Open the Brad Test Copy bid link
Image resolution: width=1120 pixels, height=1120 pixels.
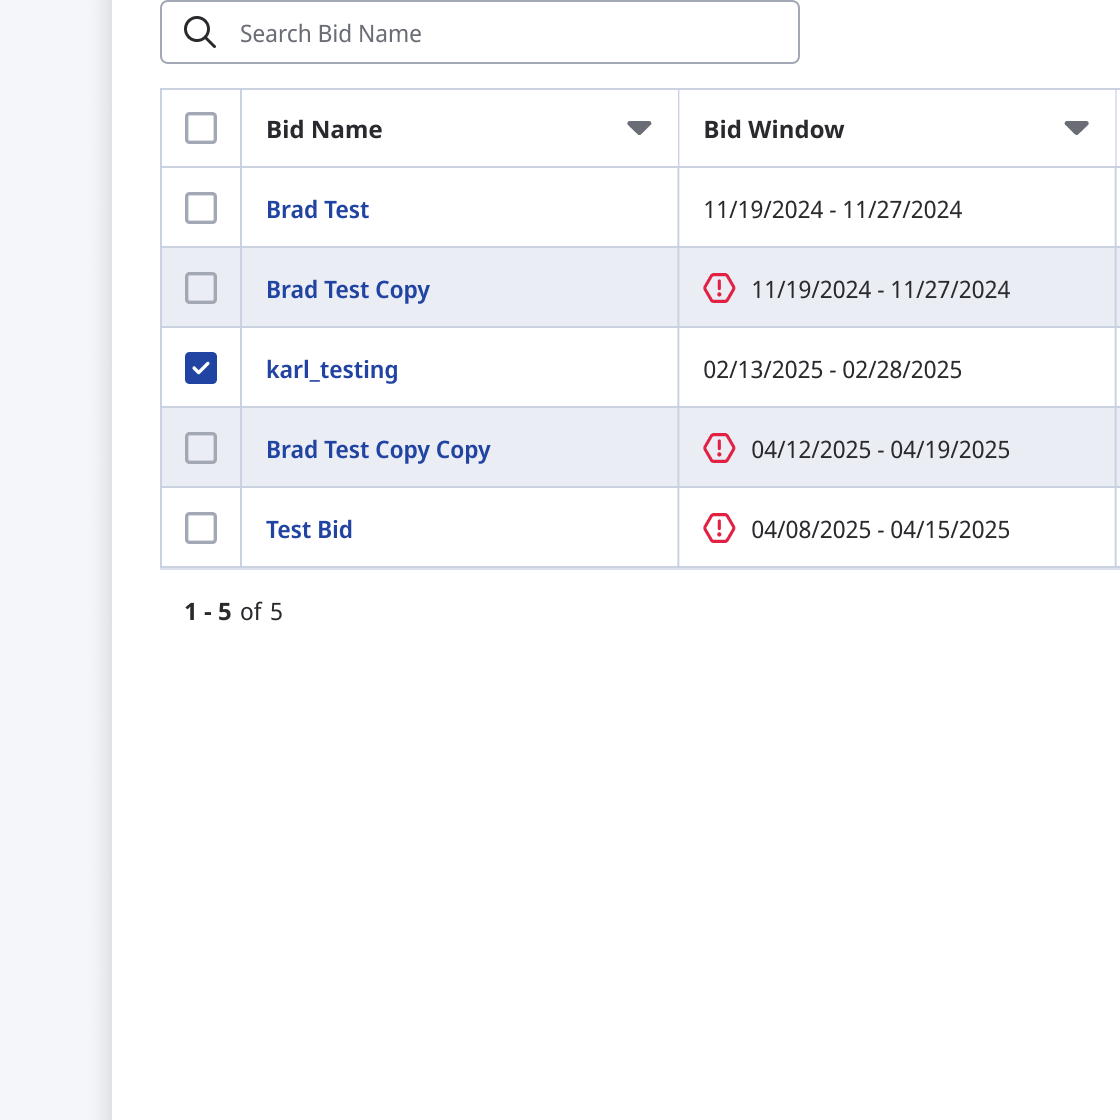(x=348, y=289)
